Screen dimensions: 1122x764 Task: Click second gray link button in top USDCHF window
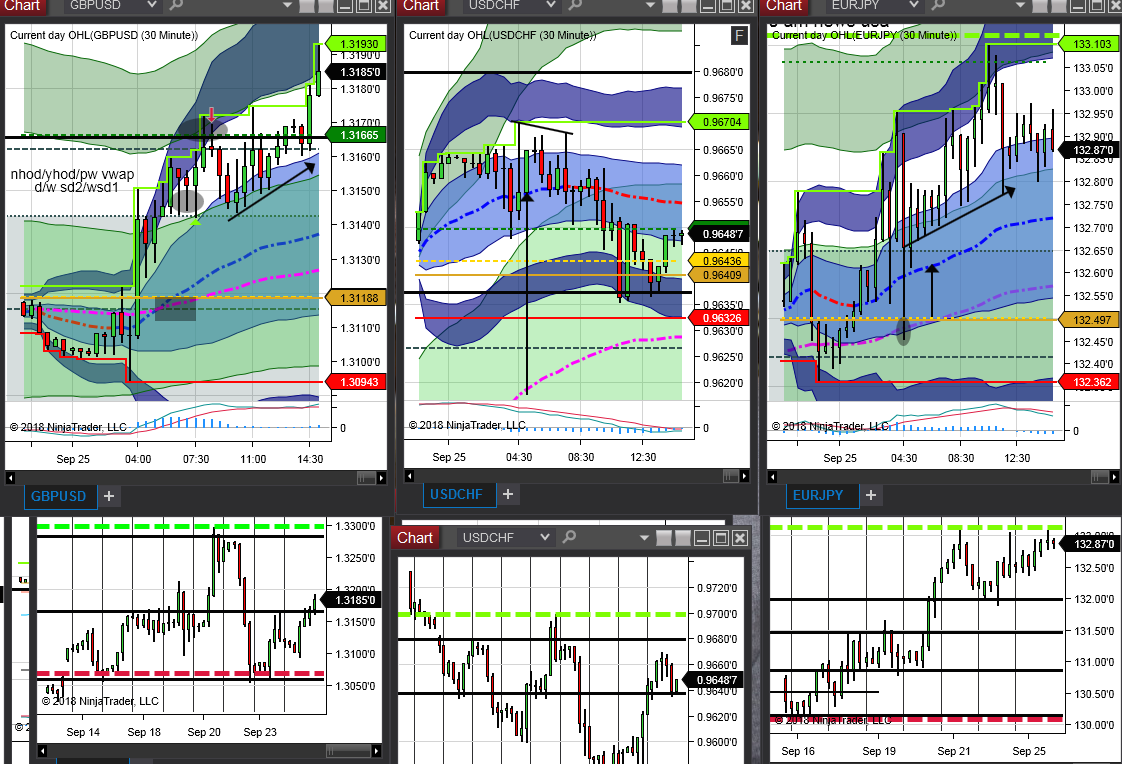point(688,6)
